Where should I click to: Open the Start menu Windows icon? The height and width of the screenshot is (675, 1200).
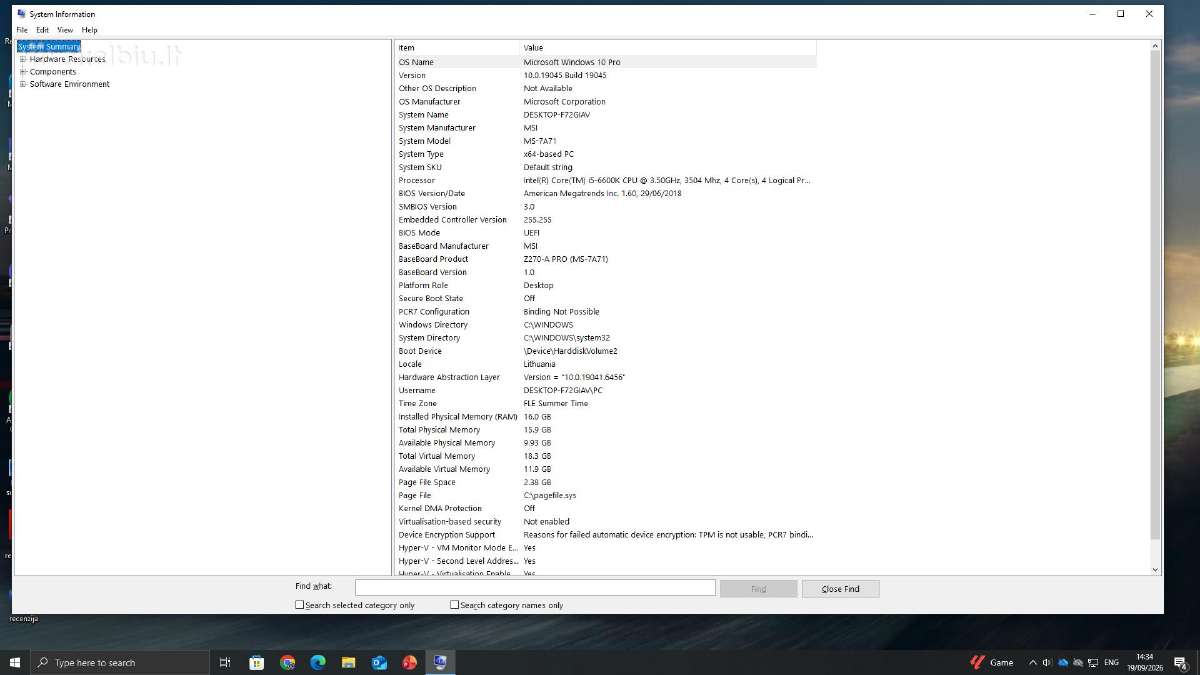tap(14, 662)
